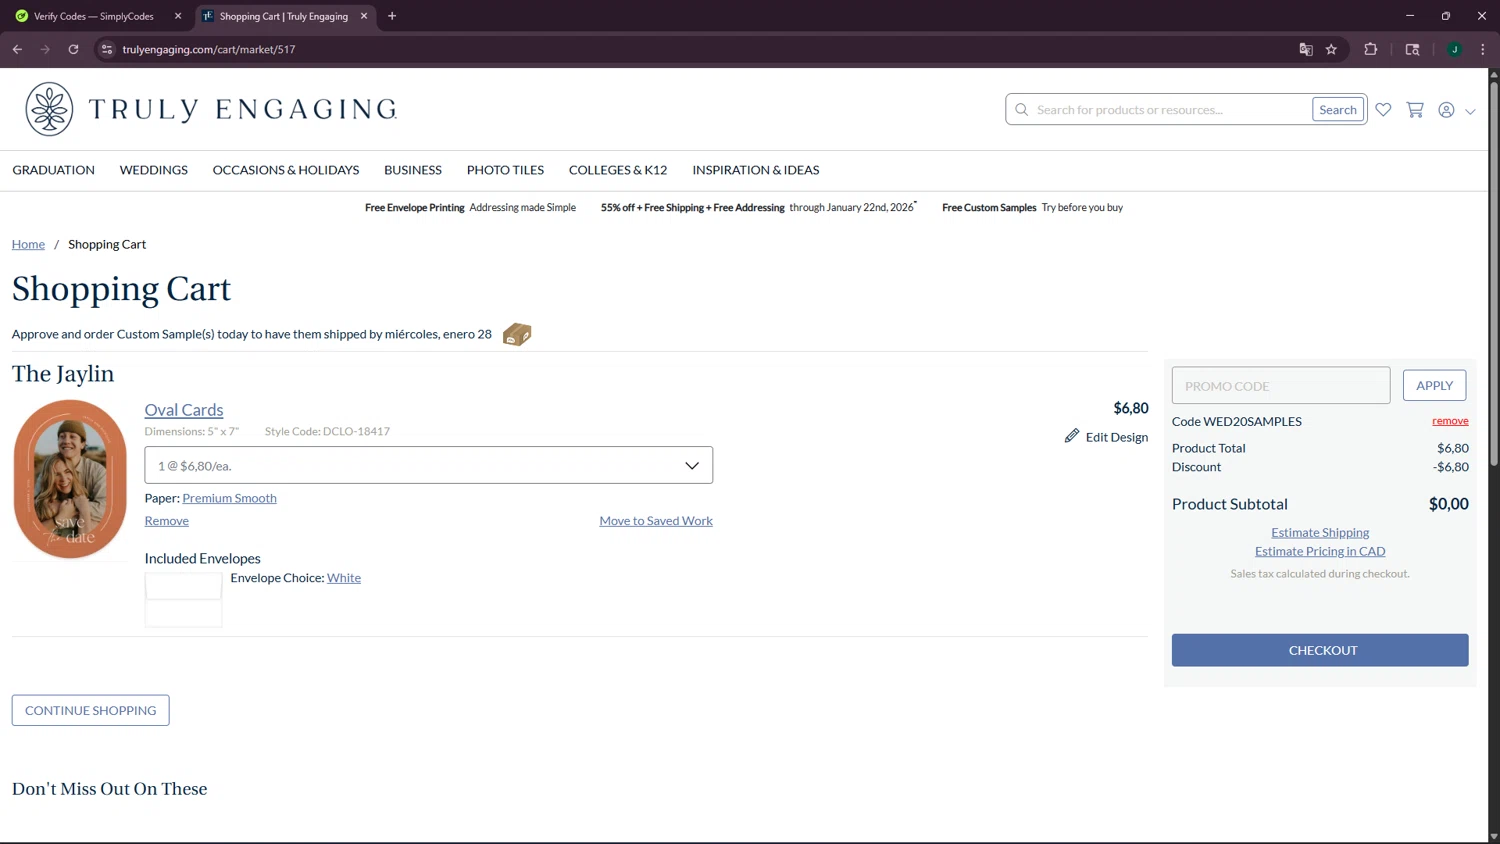Apply the promo code
Viewport: 1500px width, 844px height.
click(1434, 385)
